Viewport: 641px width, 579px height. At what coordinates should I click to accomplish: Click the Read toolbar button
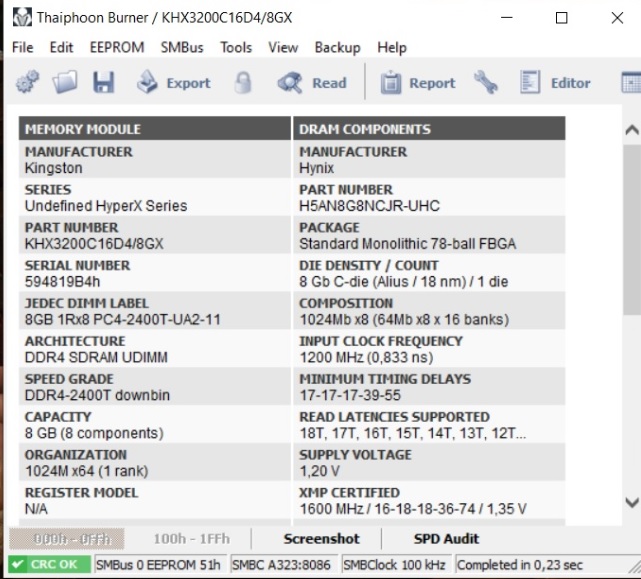[312, 83]
